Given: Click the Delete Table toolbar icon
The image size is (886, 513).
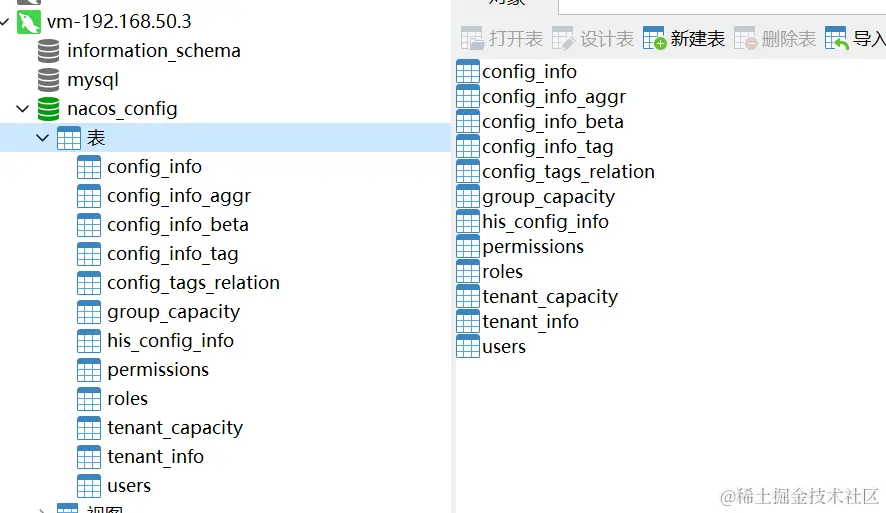Looking at the screenshot, I should click(746, 39).
